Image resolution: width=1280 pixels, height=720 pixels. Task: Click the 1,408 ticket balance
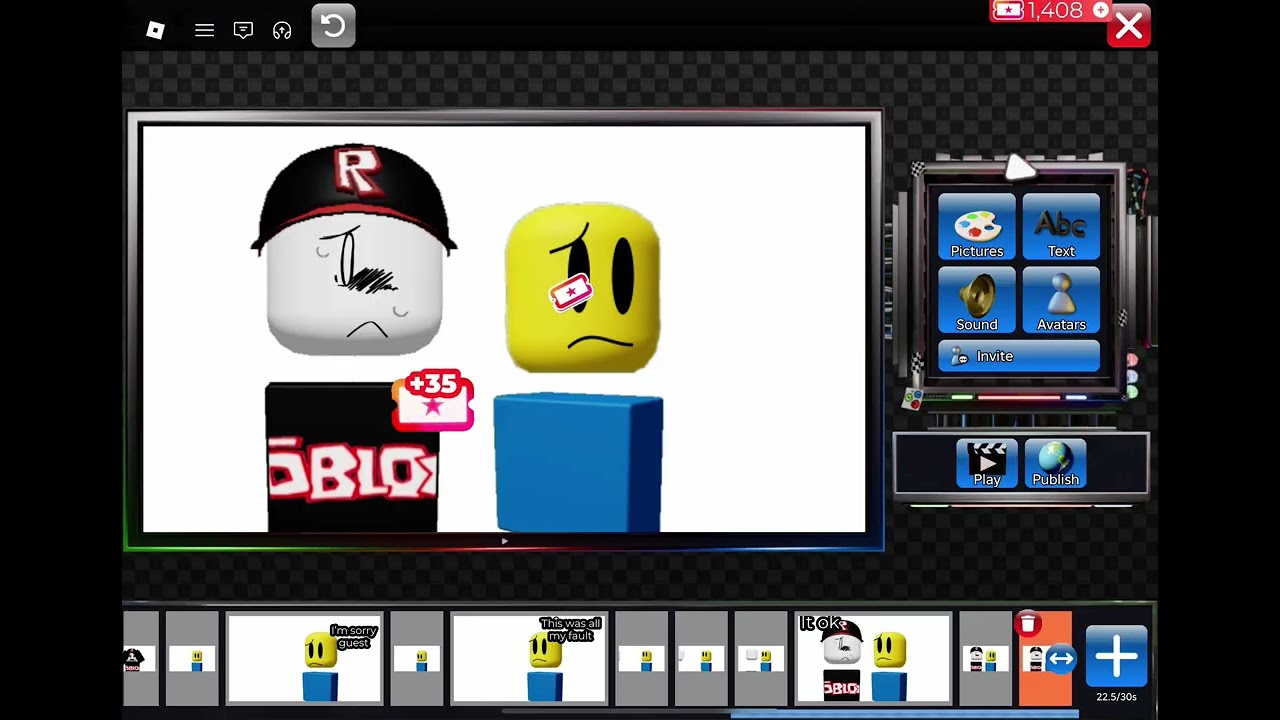(x=1054, y=10)
